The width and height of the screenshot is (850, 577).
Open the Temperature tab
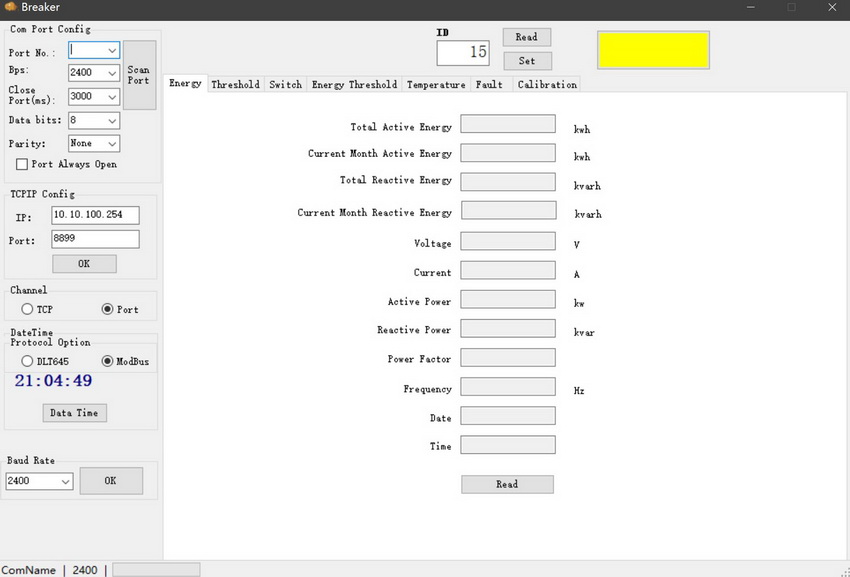click(435, 85)
